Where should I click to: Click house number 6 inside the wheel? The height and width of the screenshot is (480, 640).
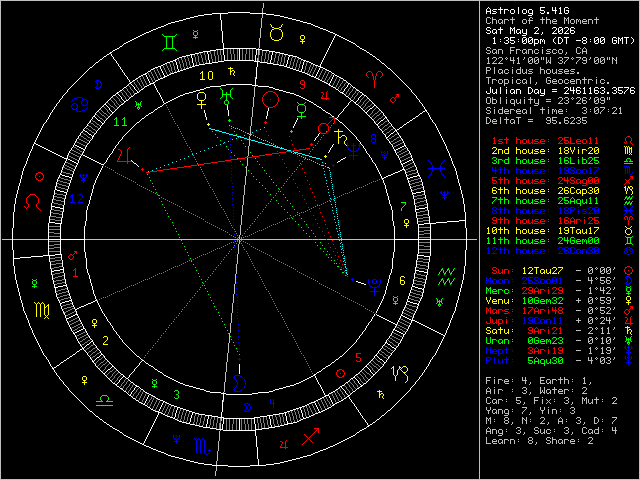coord(402,280)
